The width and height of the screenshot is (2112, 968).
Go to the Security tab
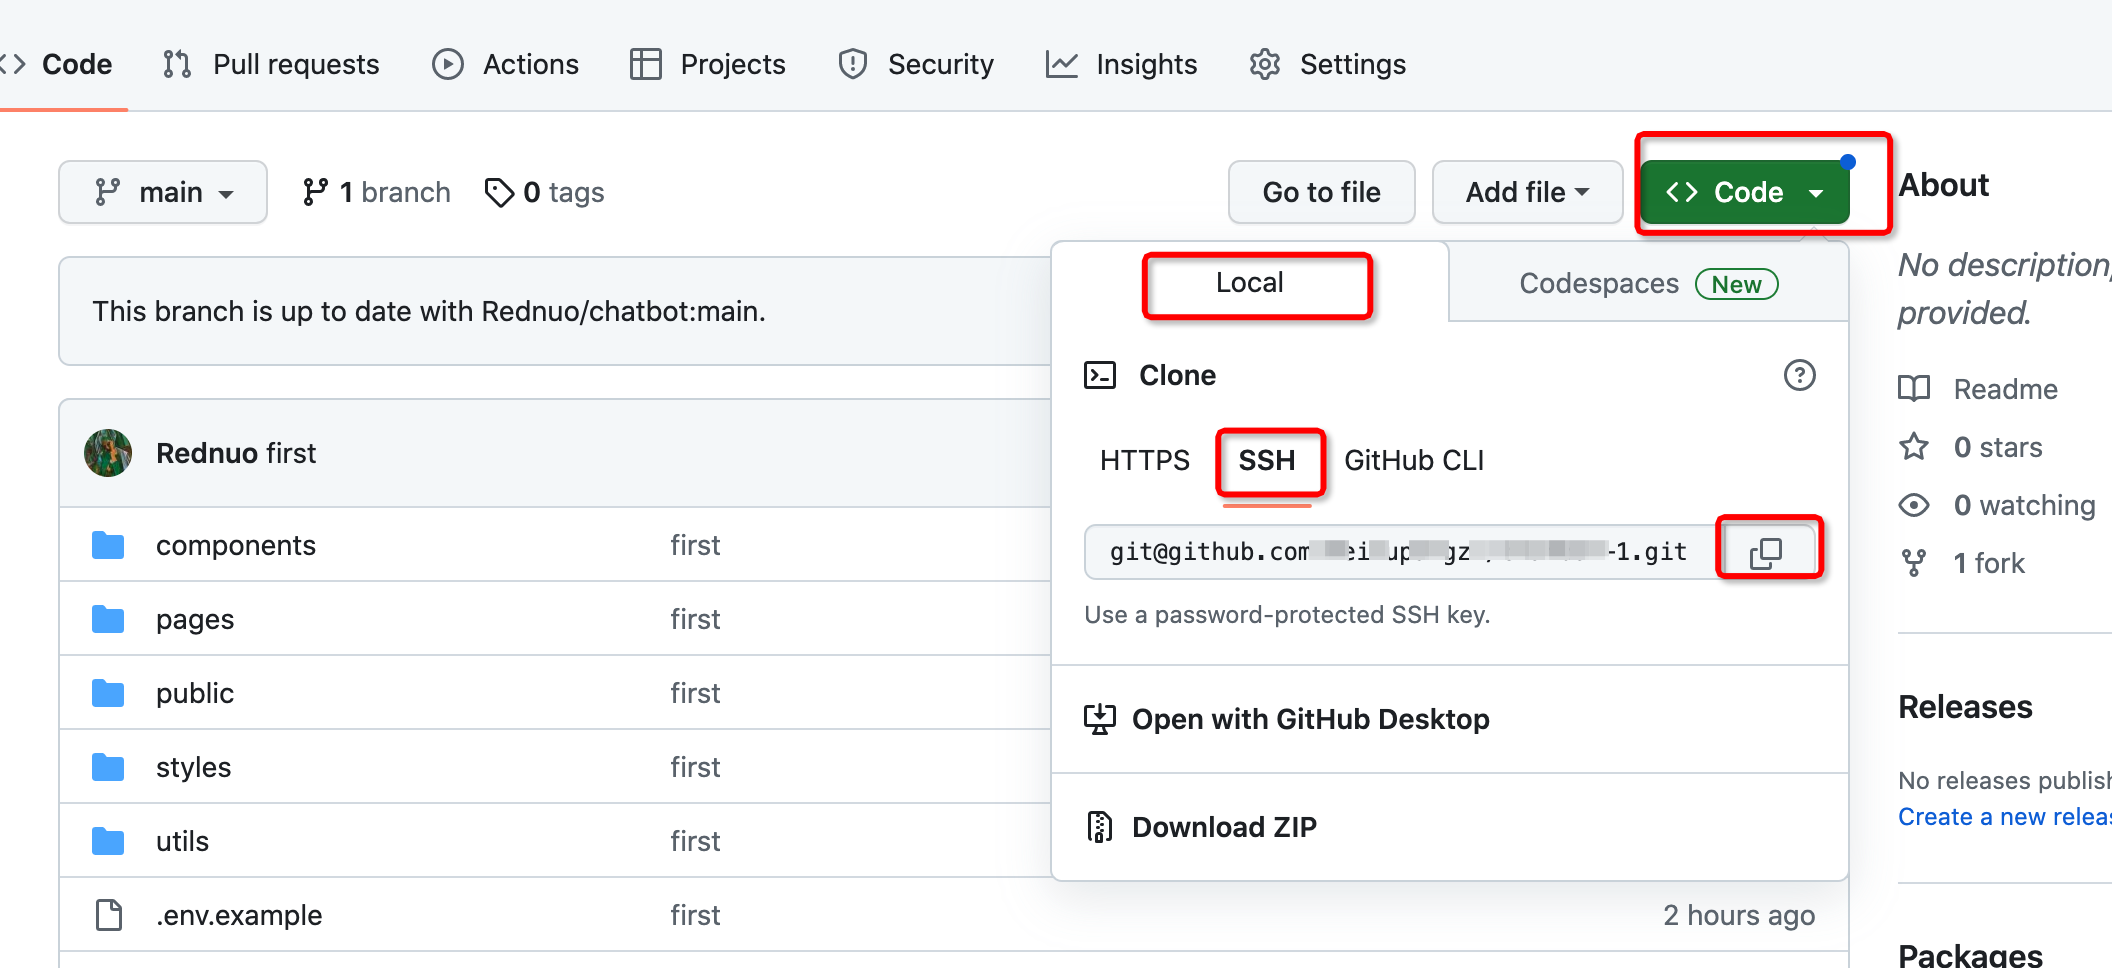tap(916, 64)
